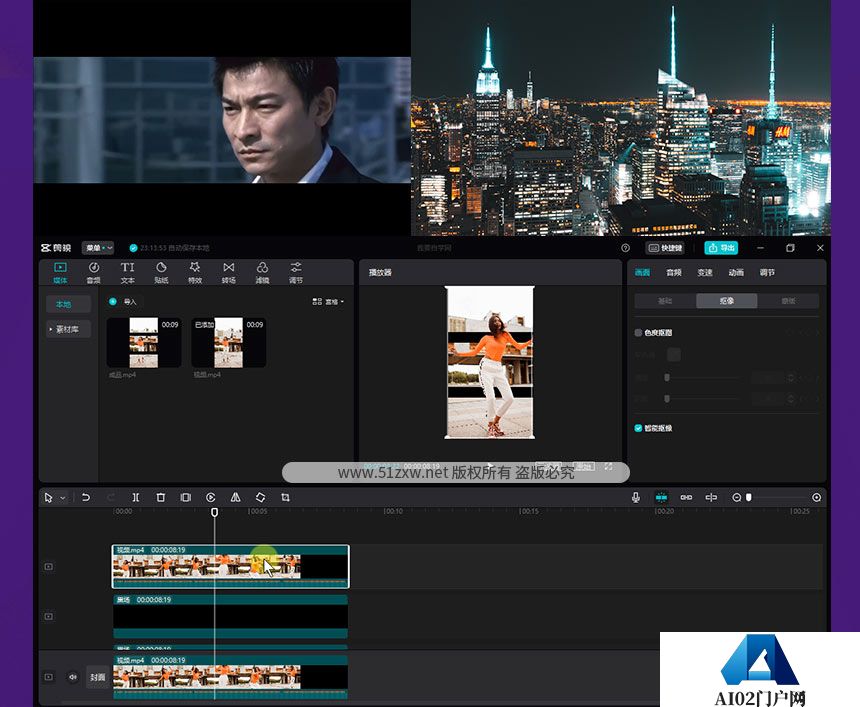Click the 导入 import button

pyautogui.click(x=123, y=302)
